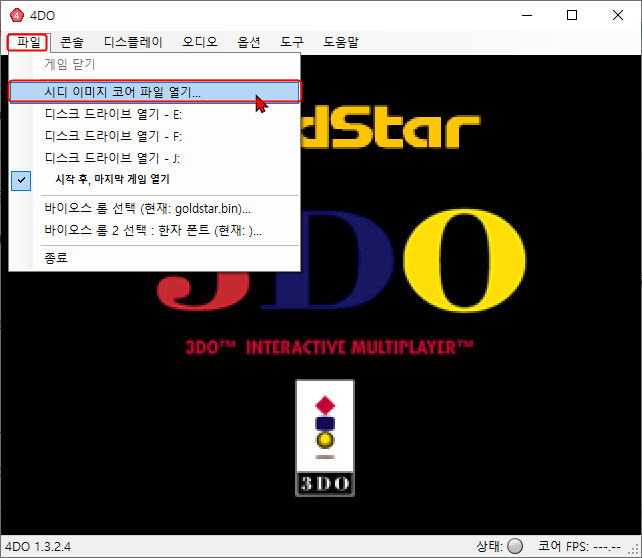This screenshot has width=642, height=558.
Task: Select 바이오스 롬 2 선택 한자 폰트 entry
Action: click(155, 230)
